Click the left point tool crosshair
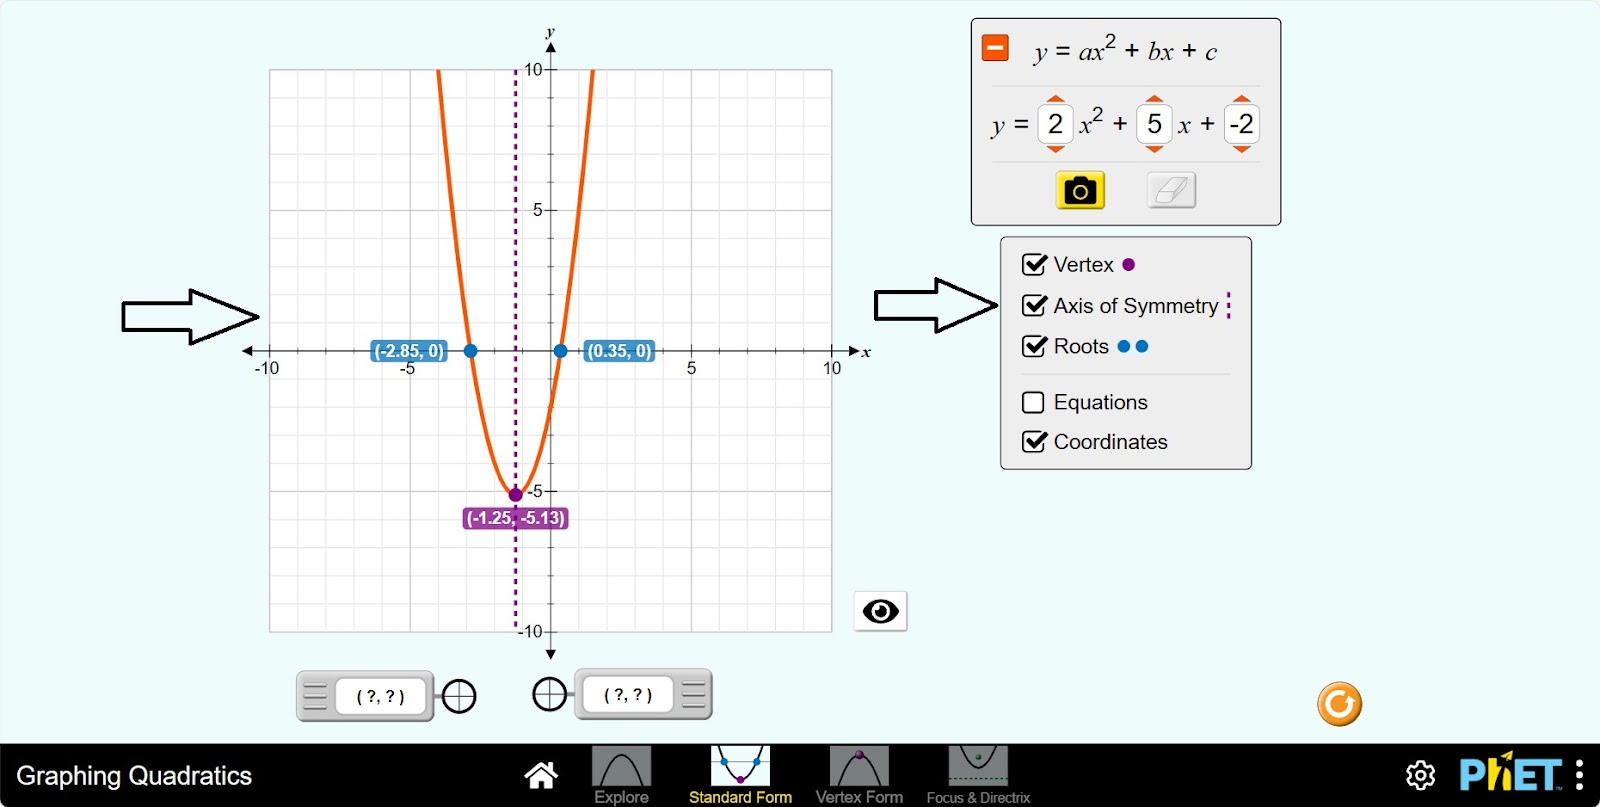Viewport: 1600px width, 807px height. coord(459,696)
